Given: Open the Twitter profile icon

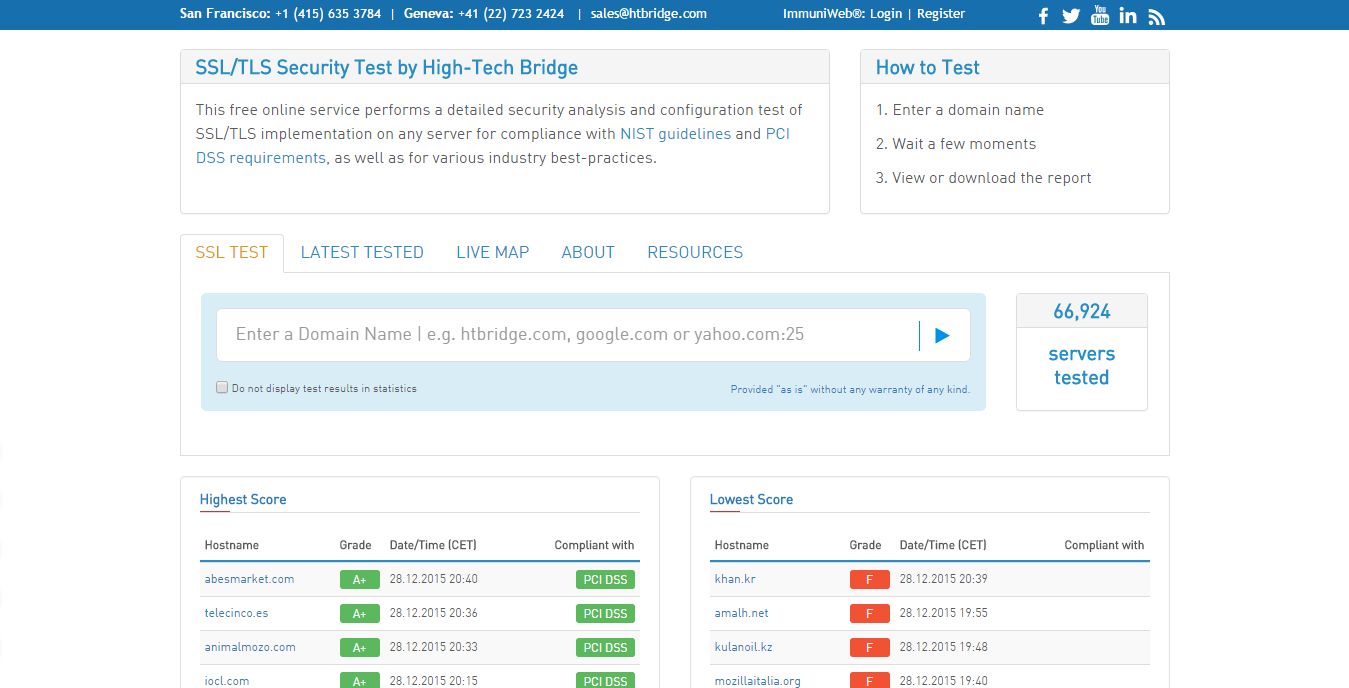Looking at the screenshot, I should (x=1071, y=15).
